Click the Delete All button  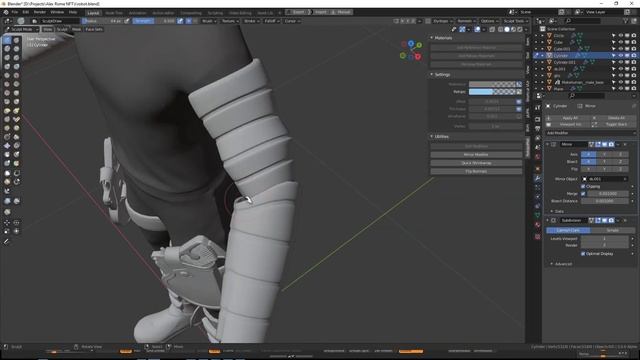point(613,118)
